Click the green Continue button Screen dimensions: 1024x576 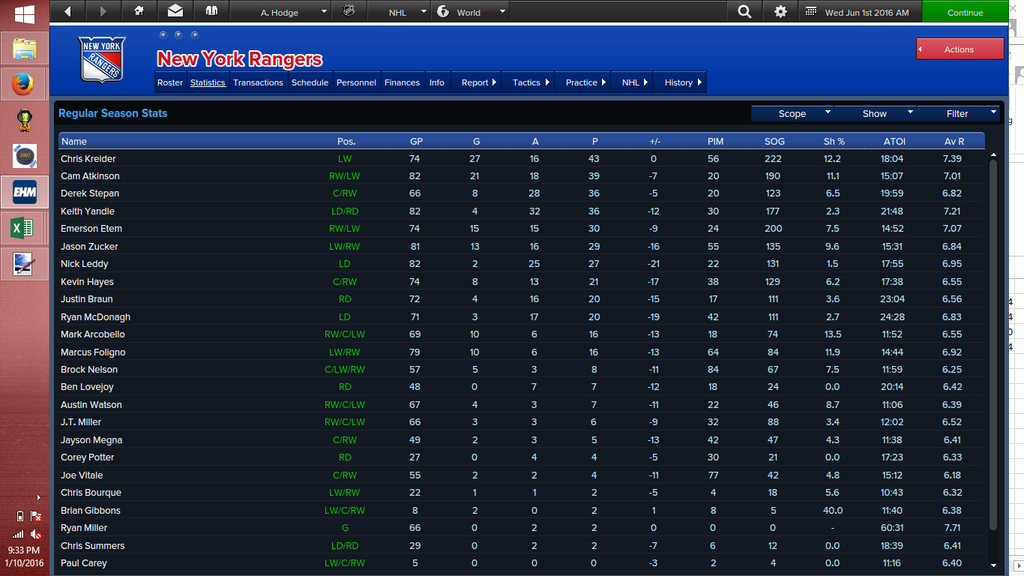[x=965, y=12]
